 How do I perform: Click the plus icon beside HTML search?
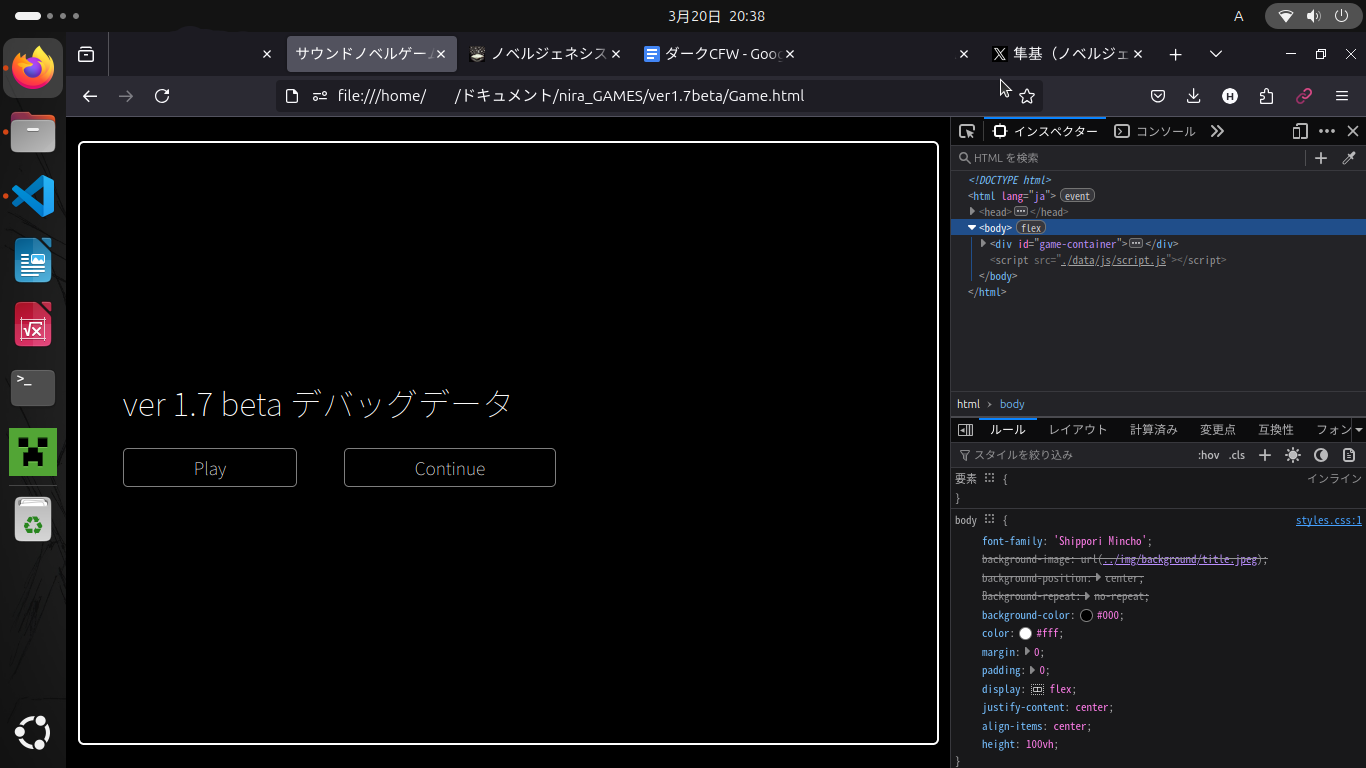click(1321, 158)
